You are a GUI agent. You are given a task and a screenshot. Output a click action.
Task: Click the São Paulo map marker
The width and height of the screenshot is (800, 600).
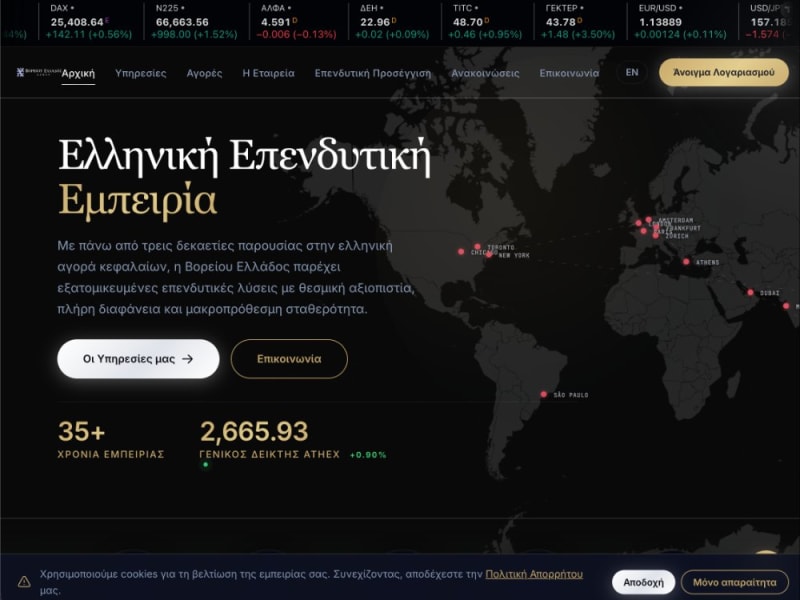pyautogui.click(x=544, y=394)
